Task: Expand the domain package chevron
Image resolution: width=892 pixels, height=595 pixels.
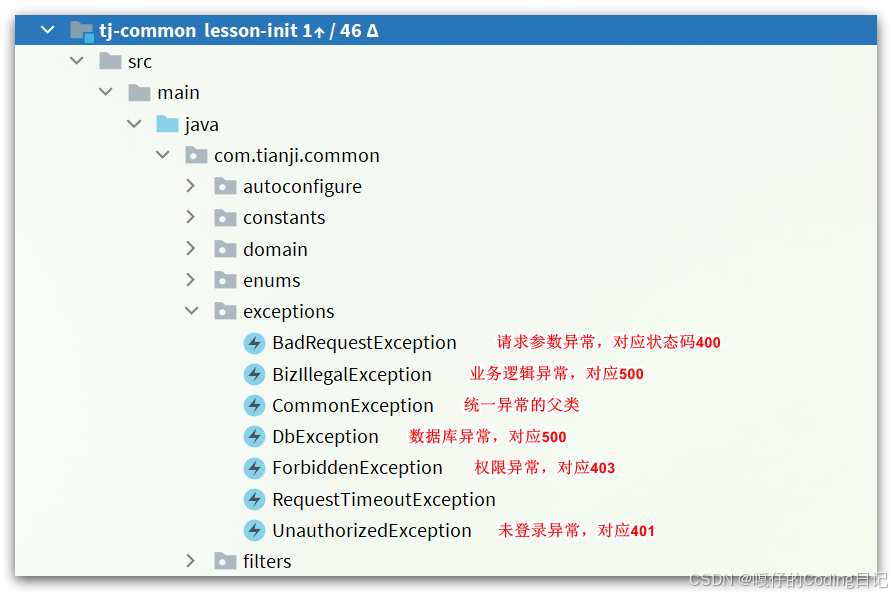Action: coord(191,249)
